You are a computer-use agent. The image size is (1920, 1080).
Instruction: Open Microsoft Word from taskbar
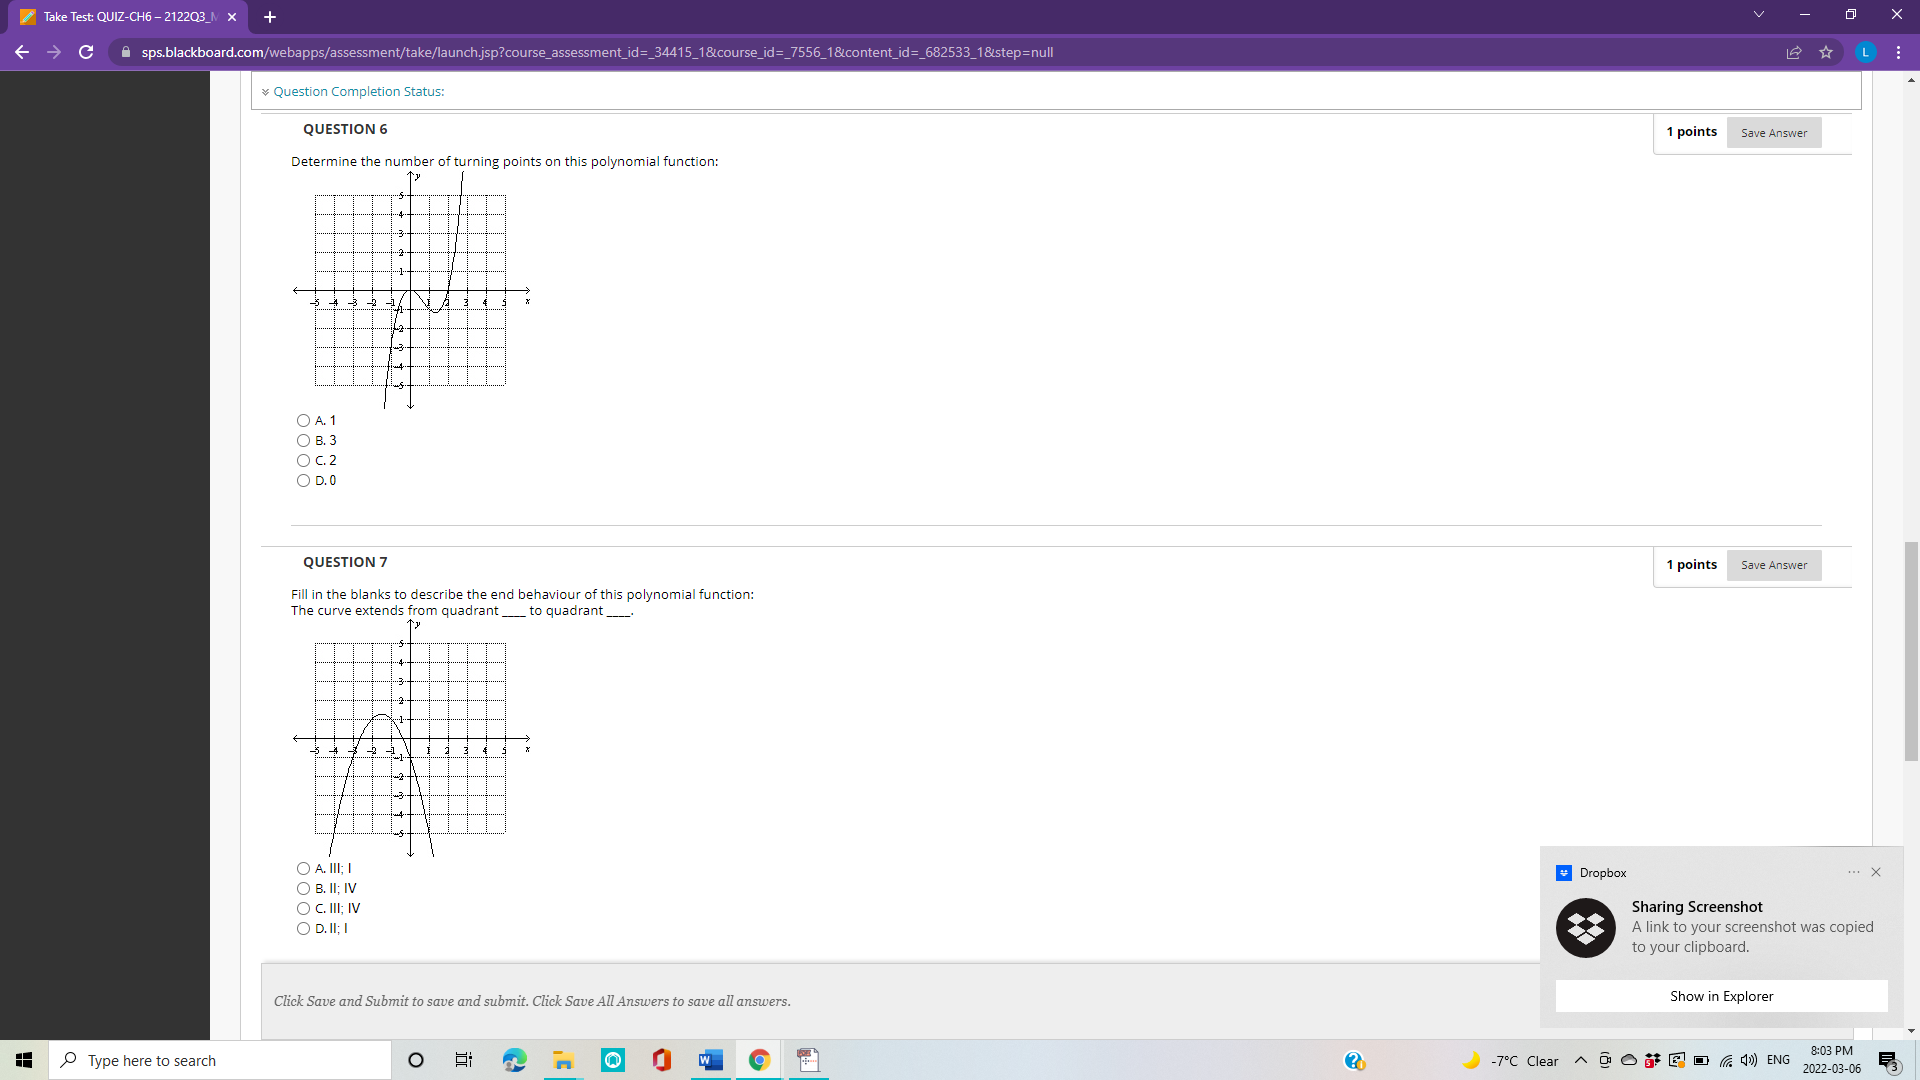(710, 1060)
